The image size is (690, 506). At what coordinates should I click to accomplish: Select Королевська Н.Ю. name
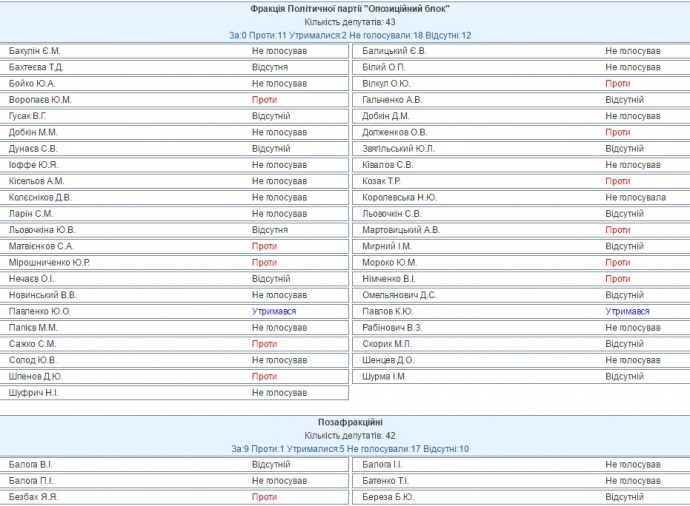(399, 197)
